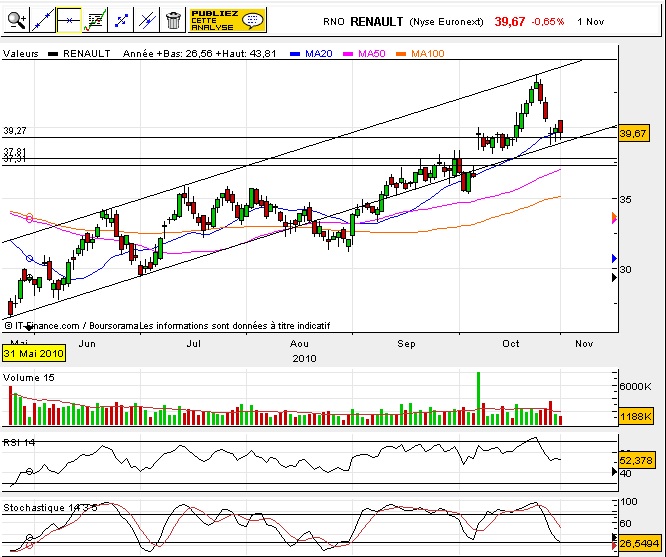Click the 52,378 RSI value tag

[636, 461]
